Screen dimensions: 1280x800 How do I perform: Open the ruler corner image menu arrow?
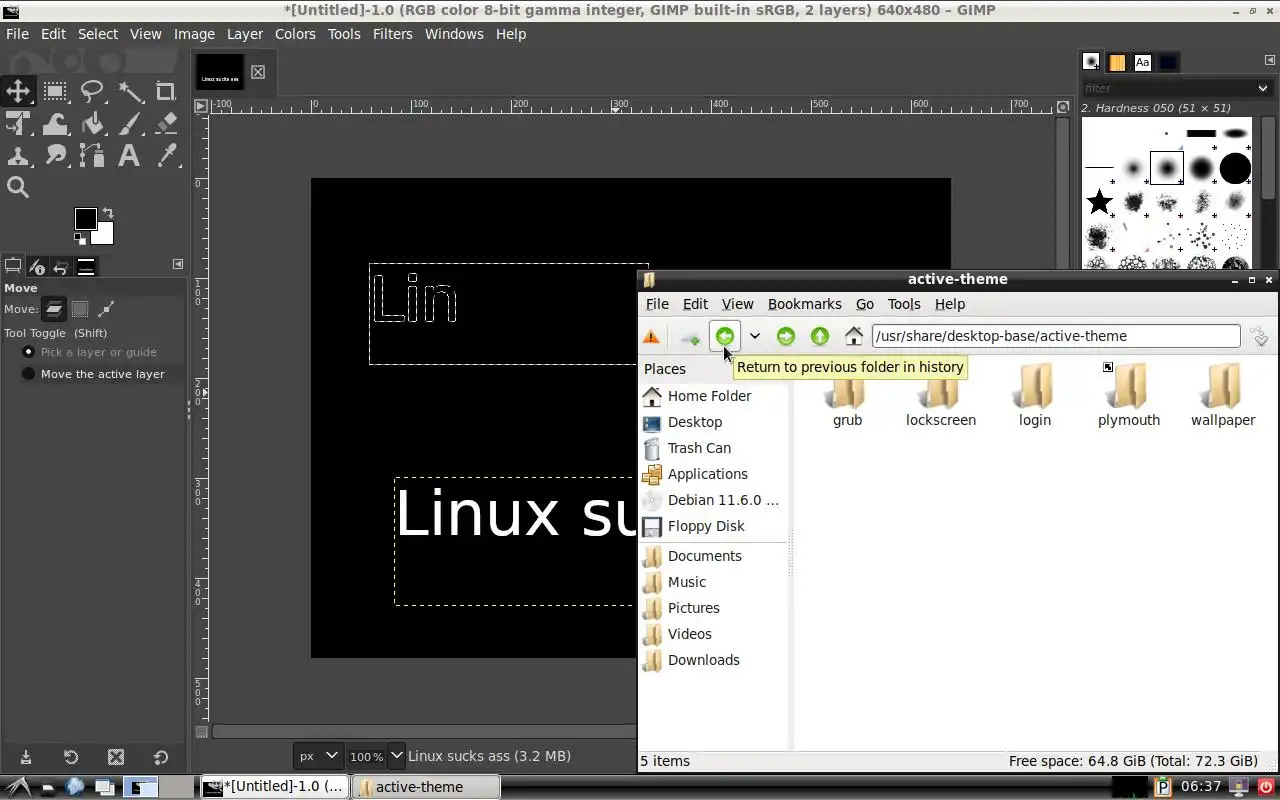pyautogui.click(x=200, y=105)
